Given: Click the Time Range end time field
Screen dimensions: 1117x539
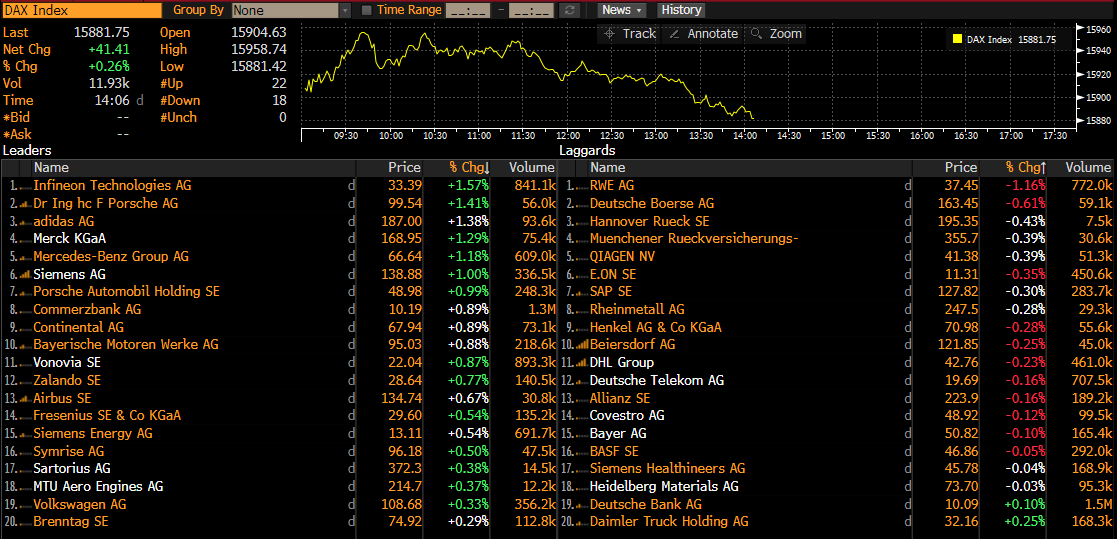Looking at the screenshot, I should coord(530,10).
